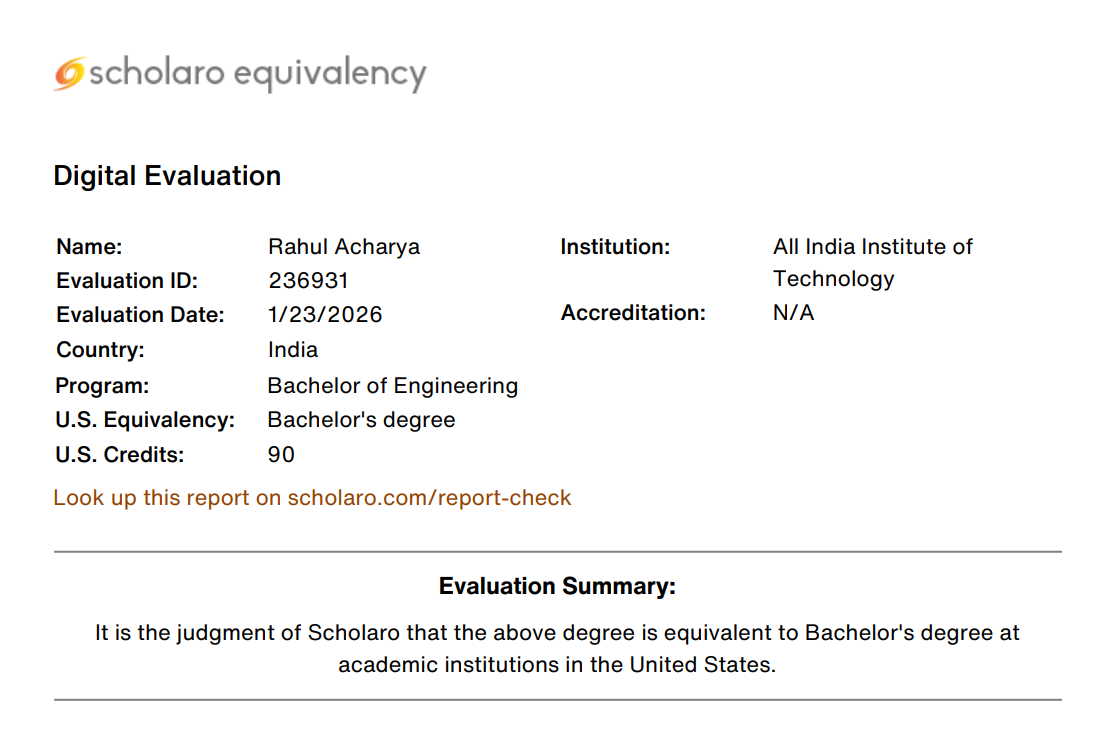
Task: Click the Bachelor's degree U.S. equivalency value
Action: [x=361, y=420]
